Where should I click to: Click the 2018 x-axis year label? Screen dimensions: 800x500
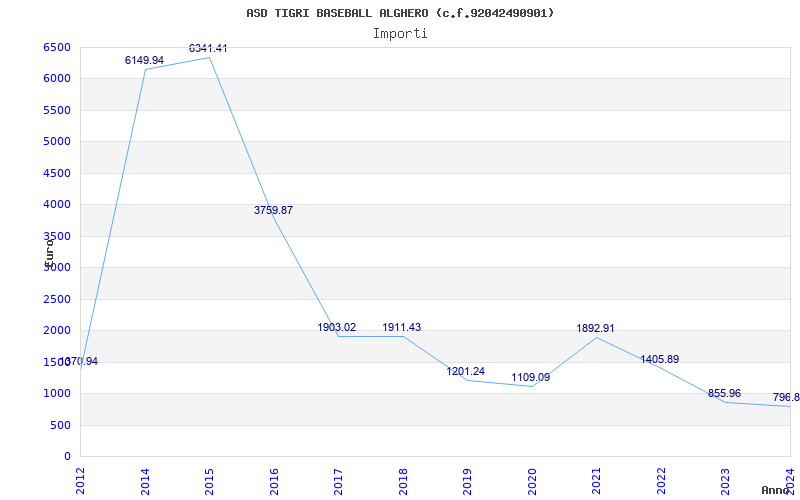[403, 481]
